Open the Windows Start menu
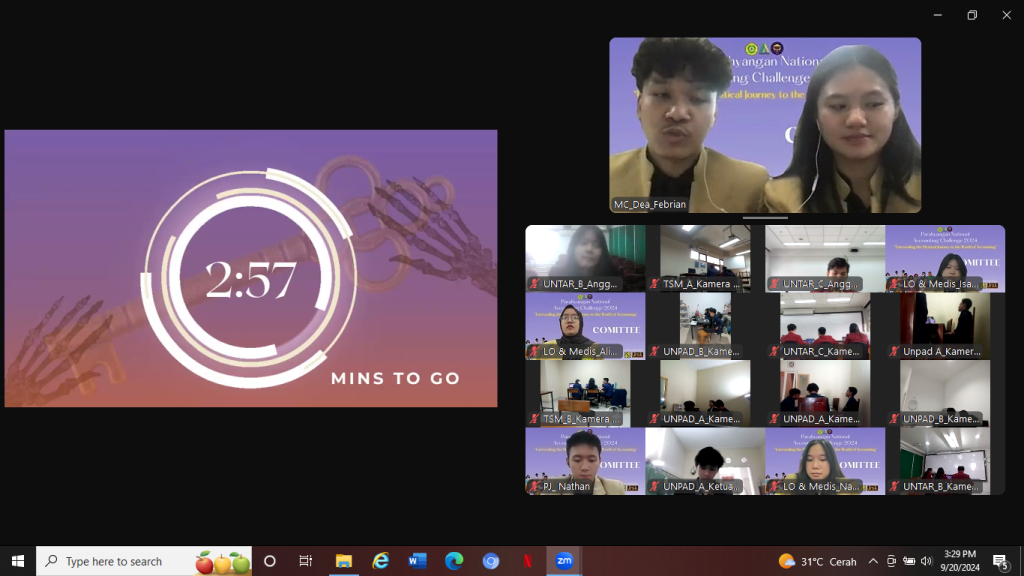Screen dimensions: 1024x576 pos(18,561)
